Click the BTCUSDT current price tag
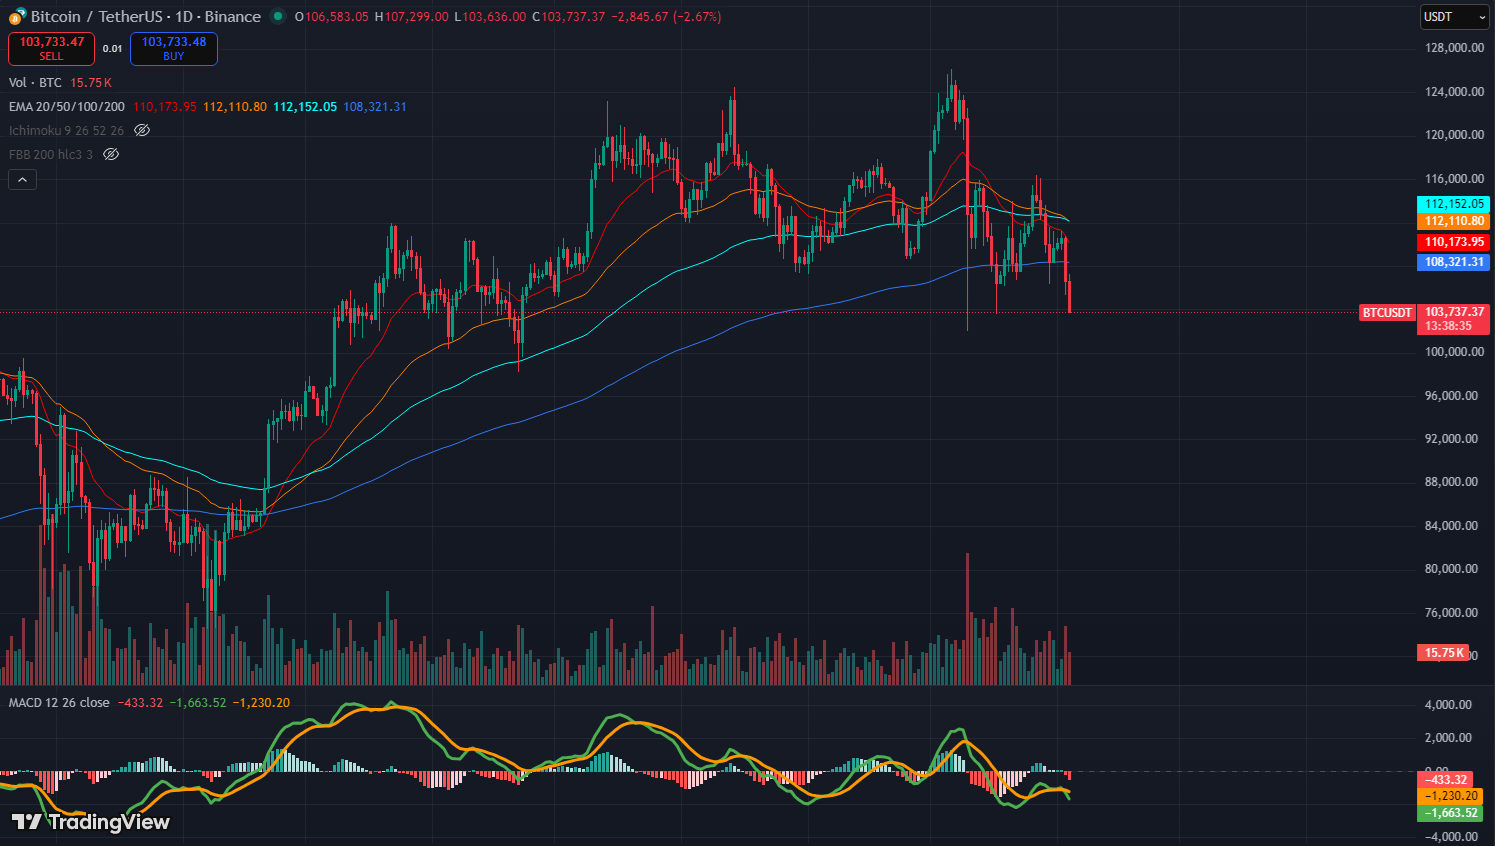This screenshot has width=1495, height=846. pyautogui.click(x=1387, y=313)
